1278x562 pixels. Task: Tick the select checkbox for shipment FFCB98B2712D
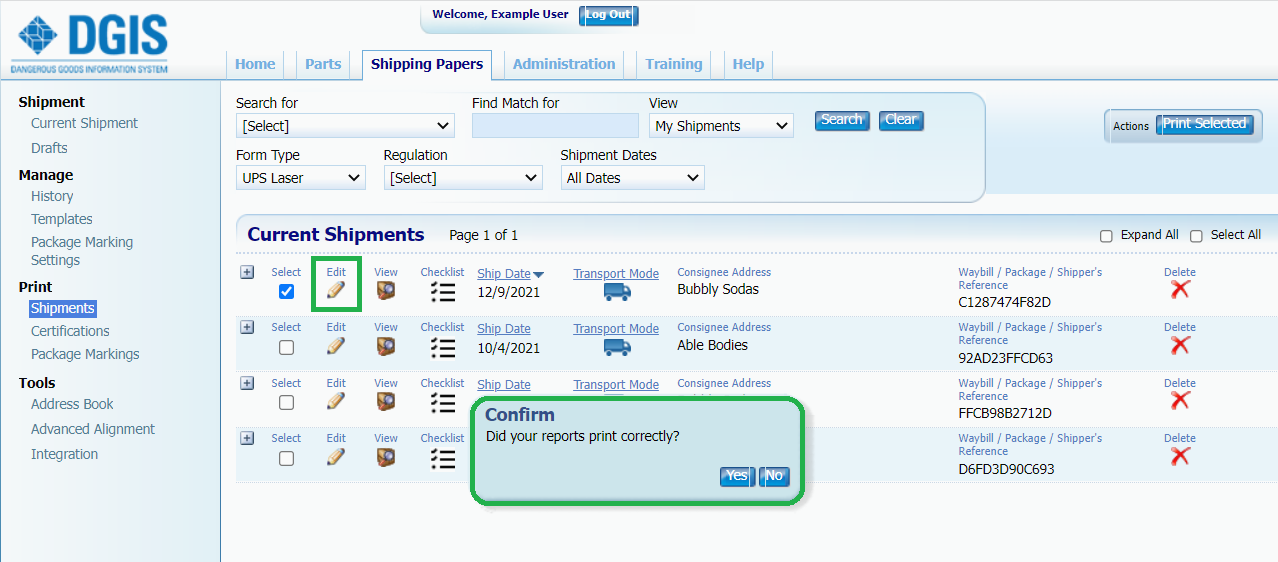click(286, 402)
